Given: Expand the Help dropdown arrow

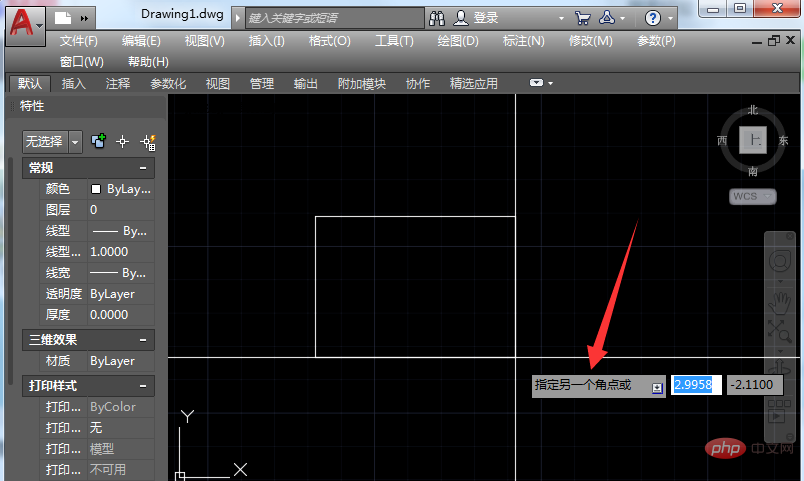Looking at the screenshot, I should pos(671,19).
